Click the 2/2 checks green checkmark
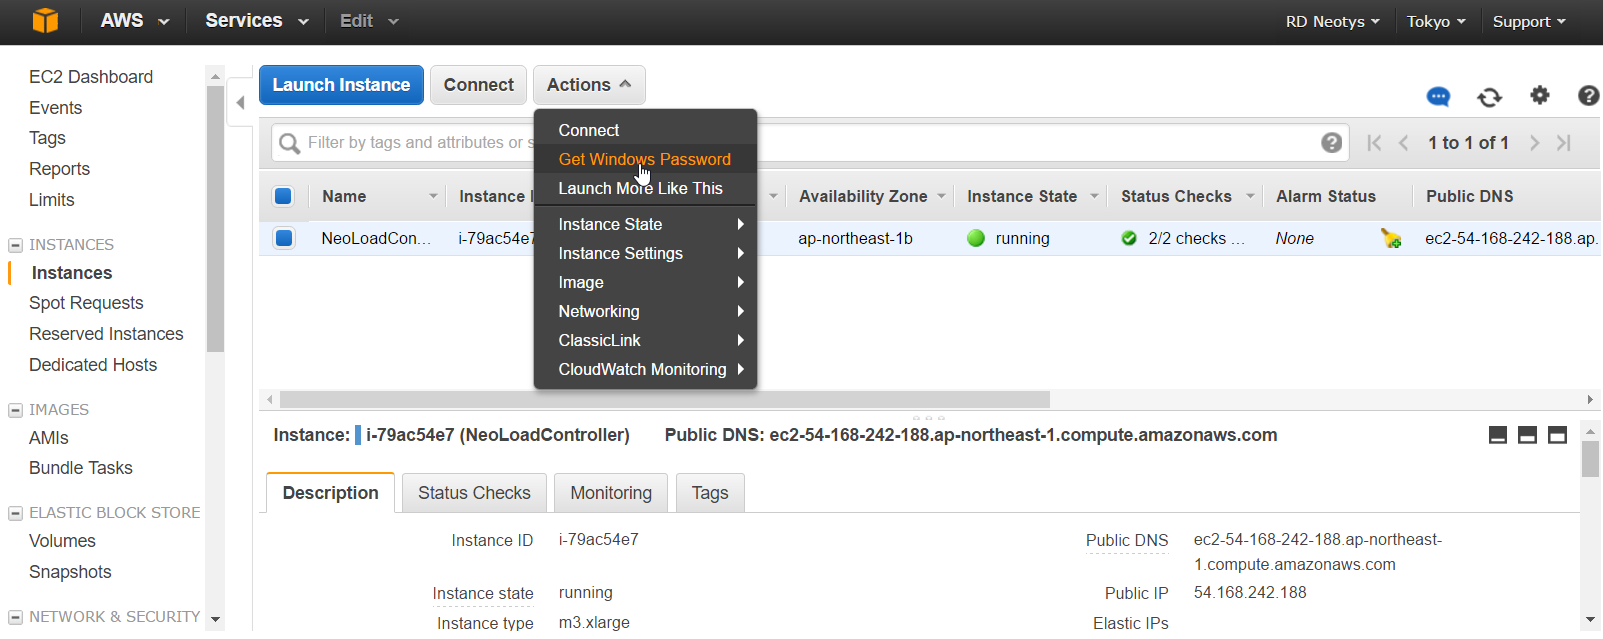This screenshot has height=639, width=1603. [1129, 238]
